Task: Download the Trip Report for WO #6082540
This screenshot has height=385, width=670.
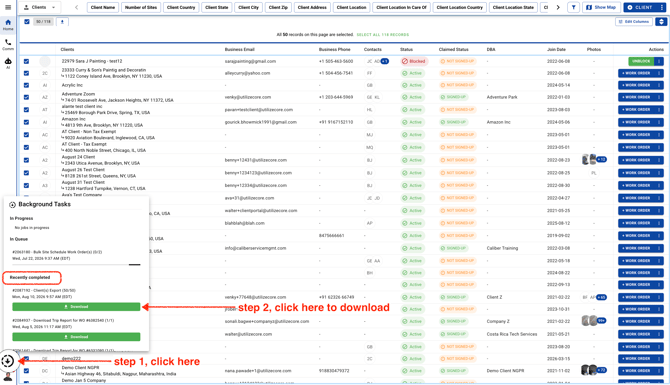Action: click(x=76, y=337)
